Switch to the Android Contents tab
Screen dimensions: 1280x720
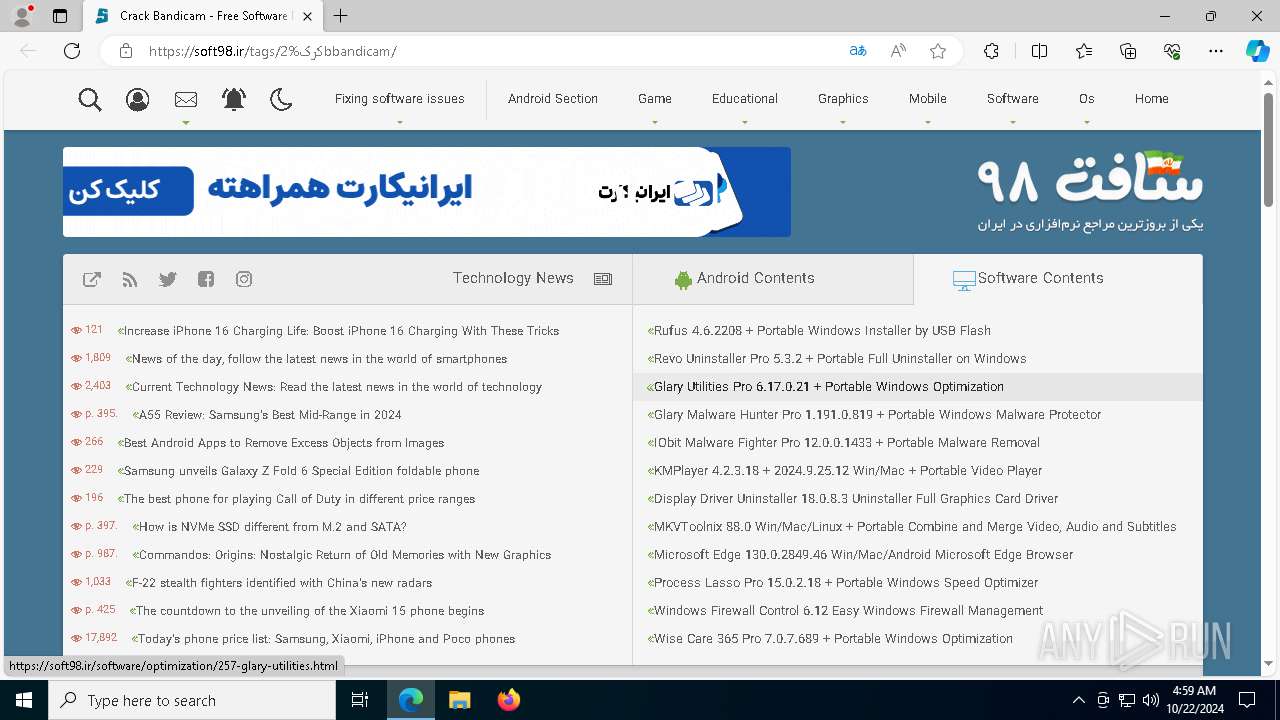(x=773, y=279)
